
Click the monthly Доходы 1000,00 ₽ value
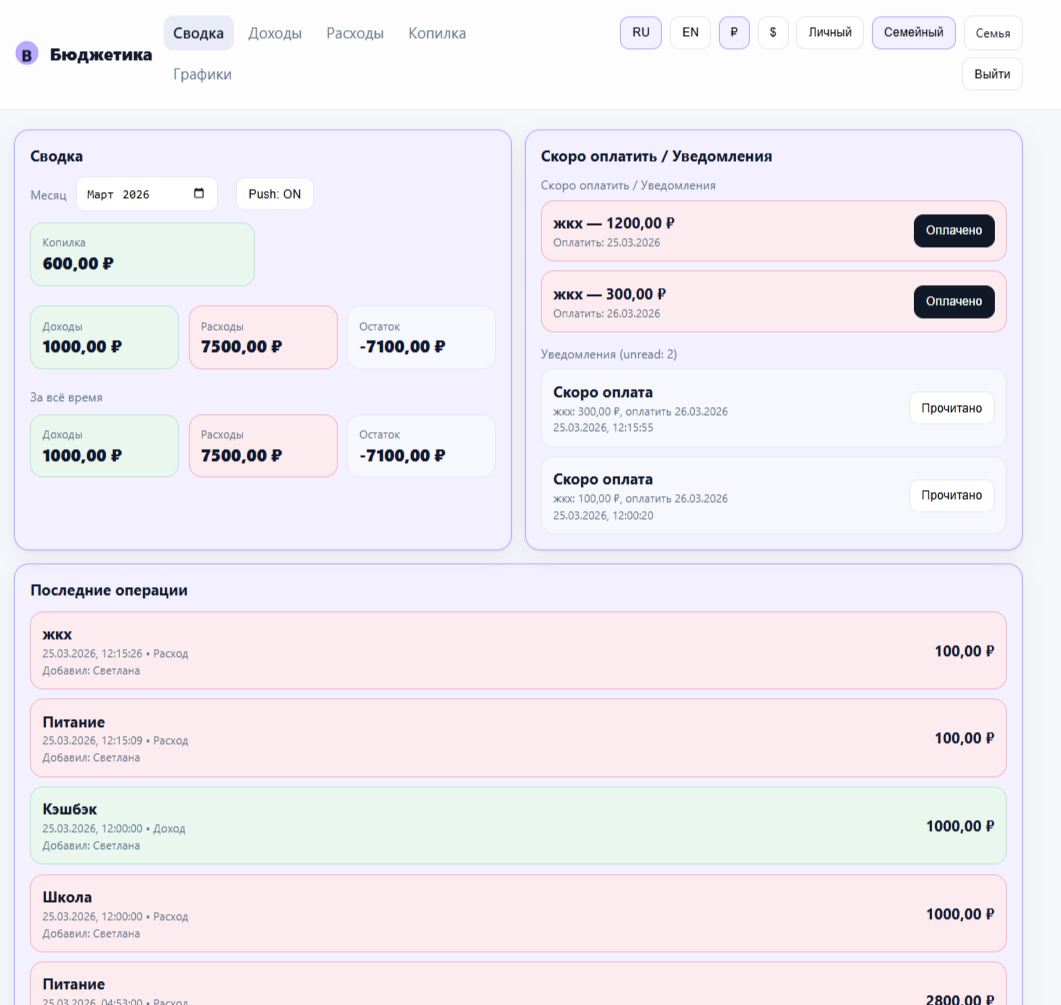82,347
